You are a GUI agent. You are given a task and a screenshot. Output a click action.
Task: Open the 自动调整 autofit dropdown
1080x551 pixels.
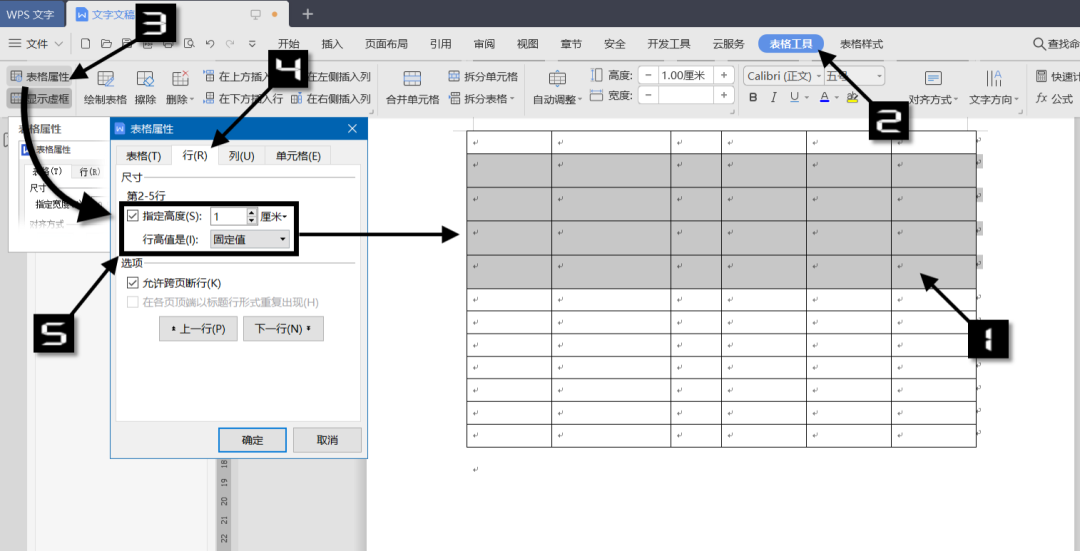tap(557, 87)
